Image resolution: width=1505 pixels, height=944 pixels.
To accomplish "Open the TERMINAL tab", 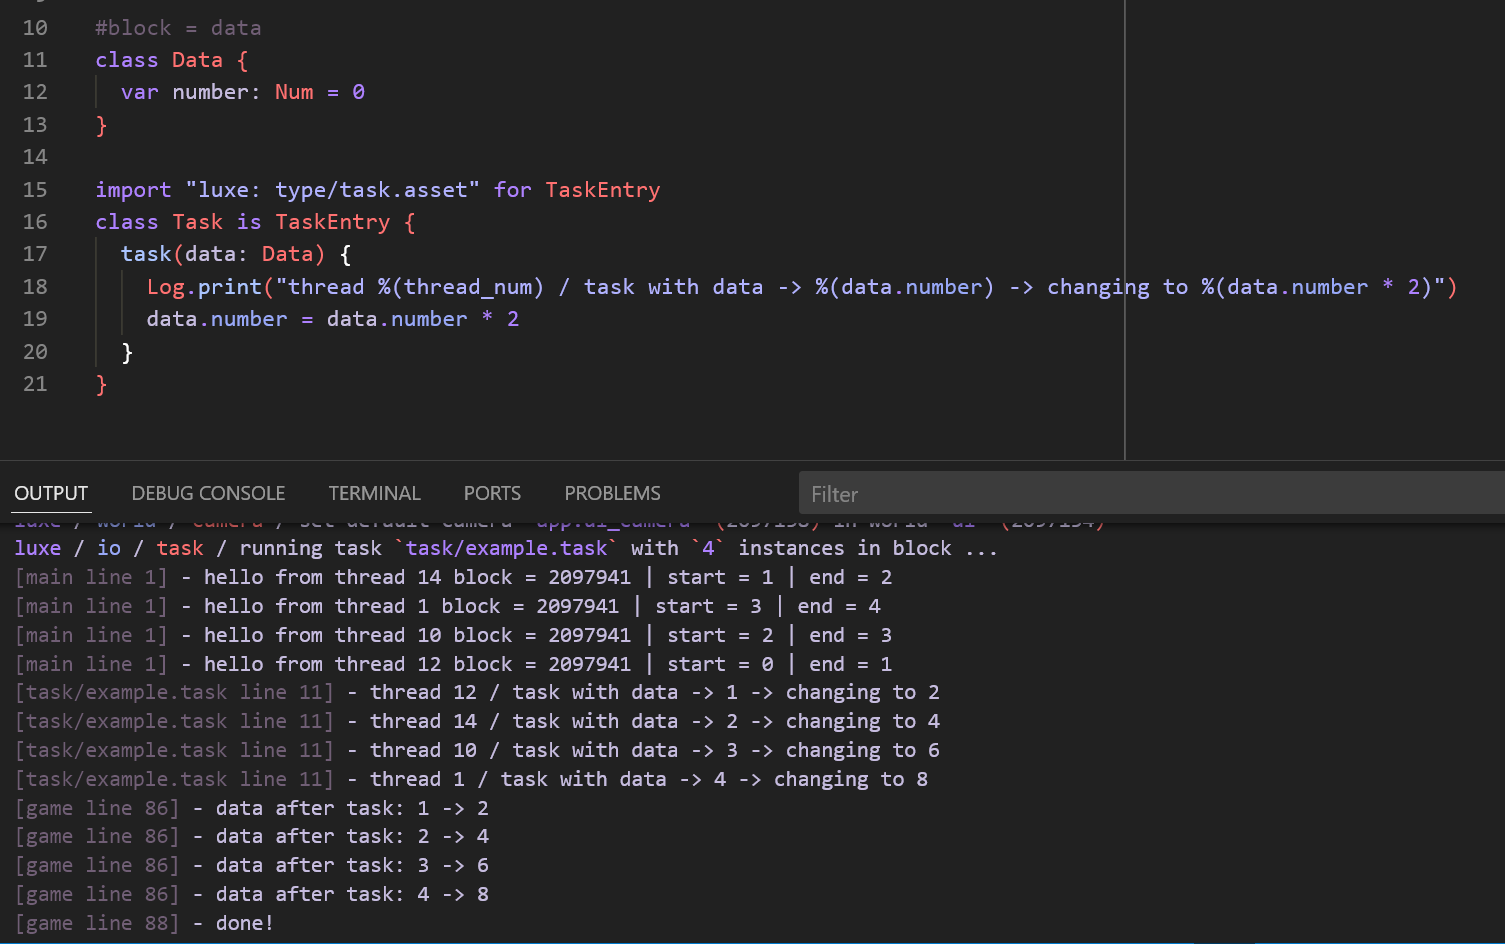I will pos(374,493).
